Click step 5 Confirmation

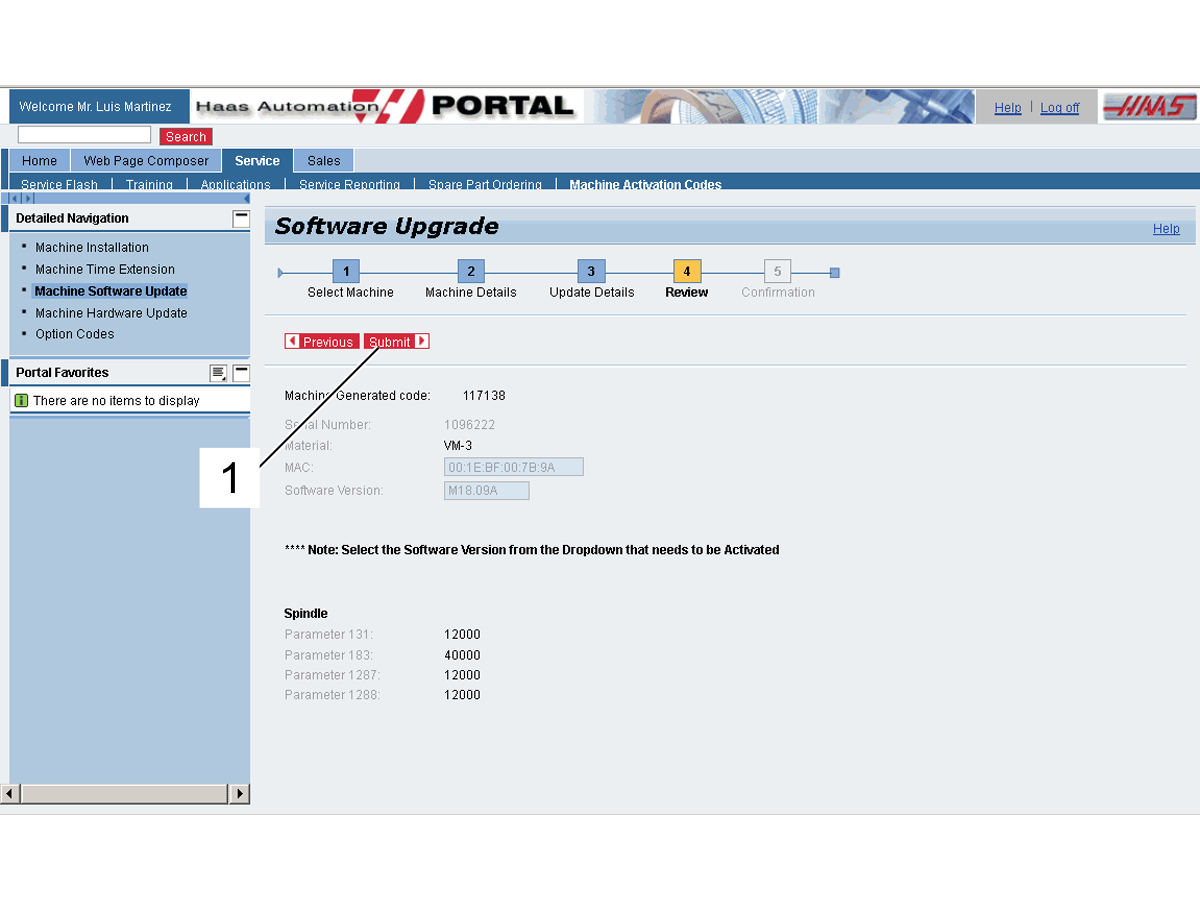click(778, 272)
